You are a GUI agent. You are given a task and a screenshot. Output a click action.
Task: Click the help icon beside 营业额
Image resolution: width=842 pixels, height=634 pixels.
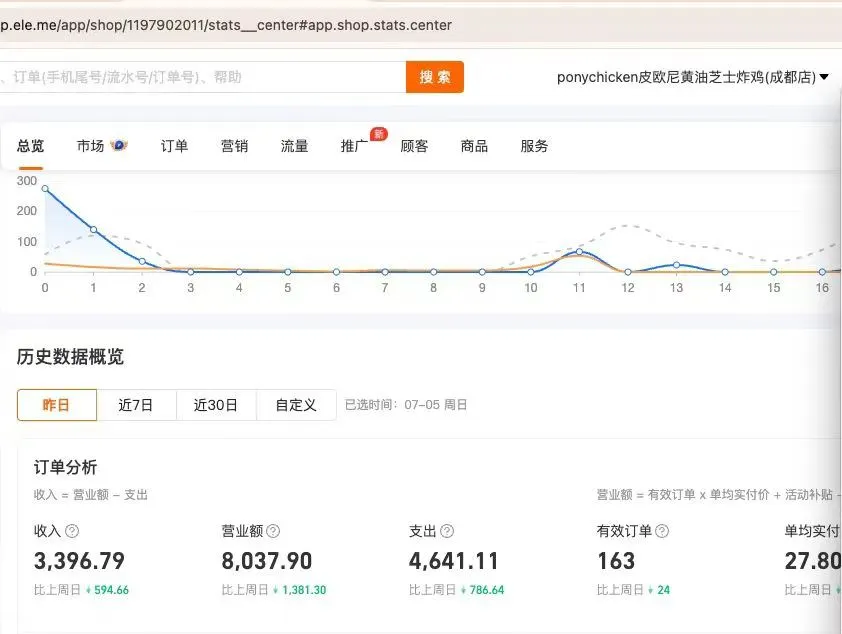tap(273, 531)
